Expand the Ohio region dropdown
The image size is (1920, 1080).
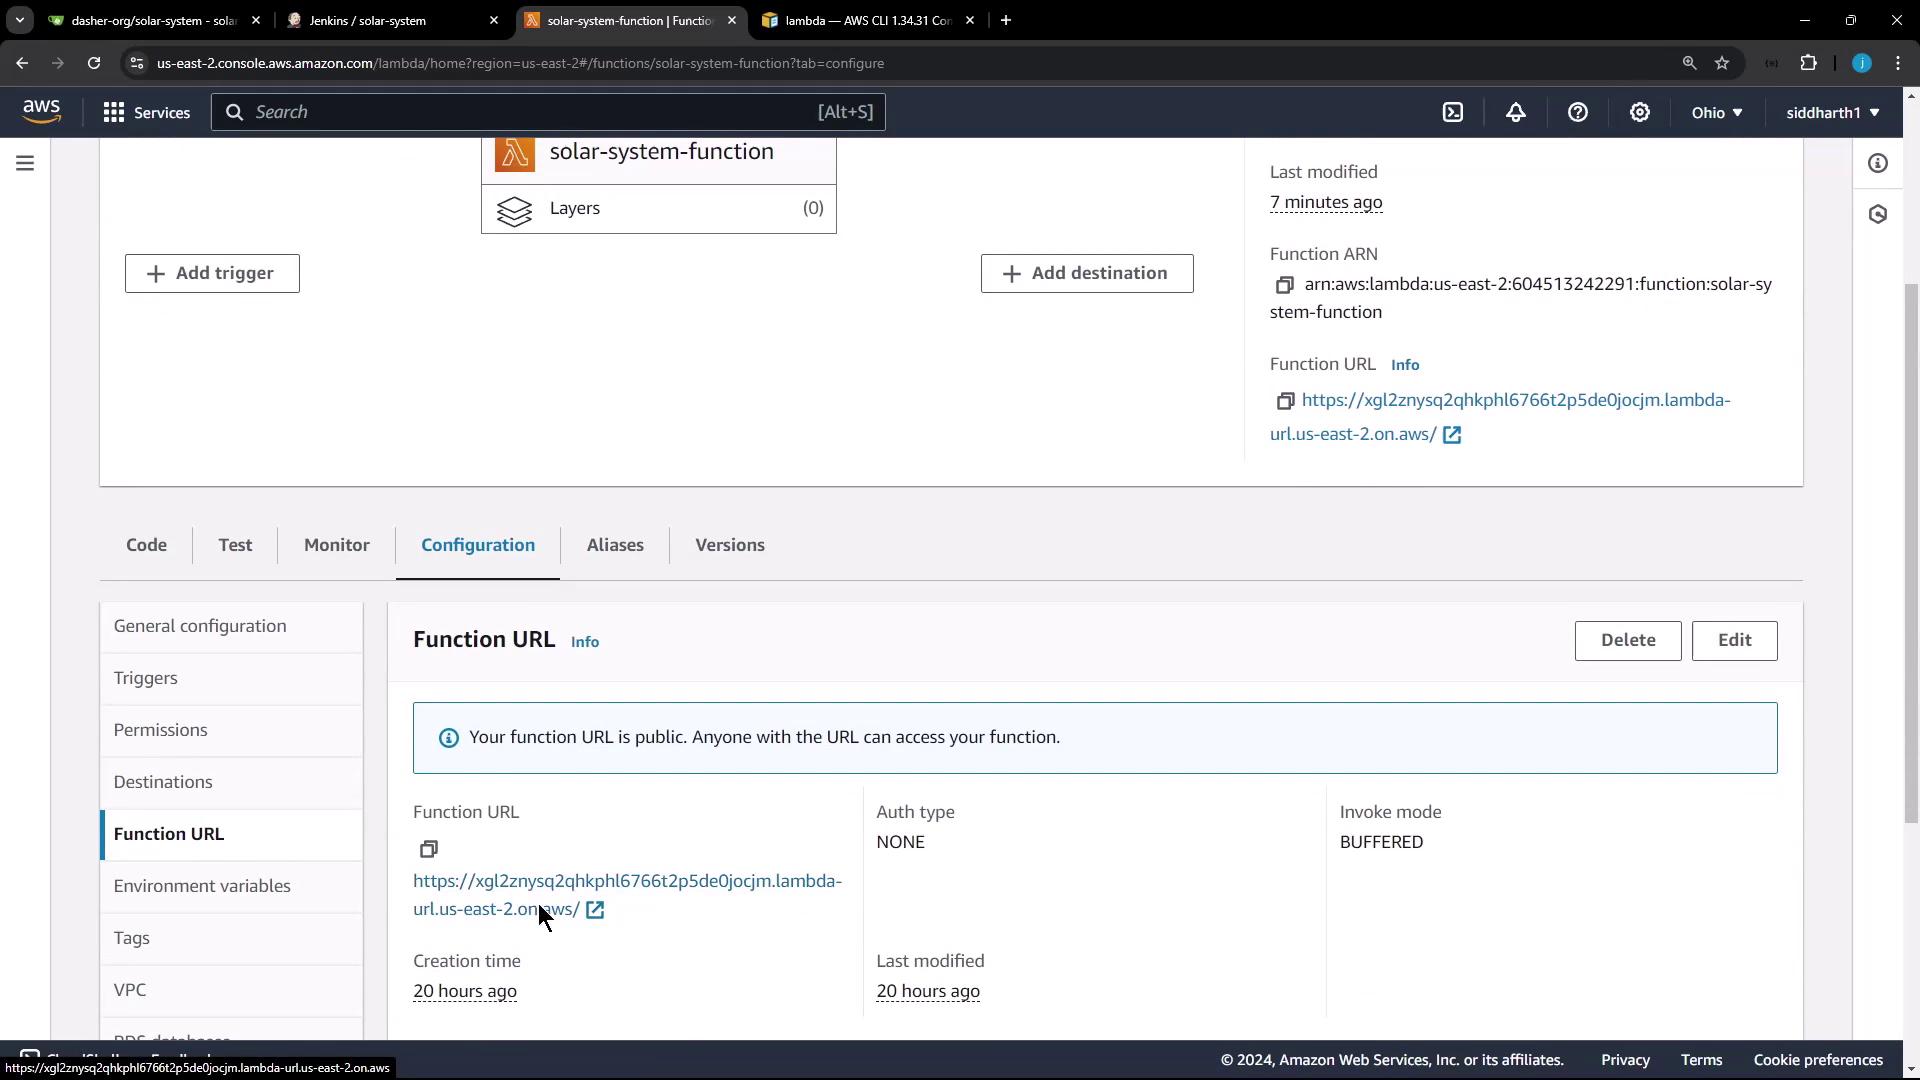pyautogui.click(x=1717, y=113)
